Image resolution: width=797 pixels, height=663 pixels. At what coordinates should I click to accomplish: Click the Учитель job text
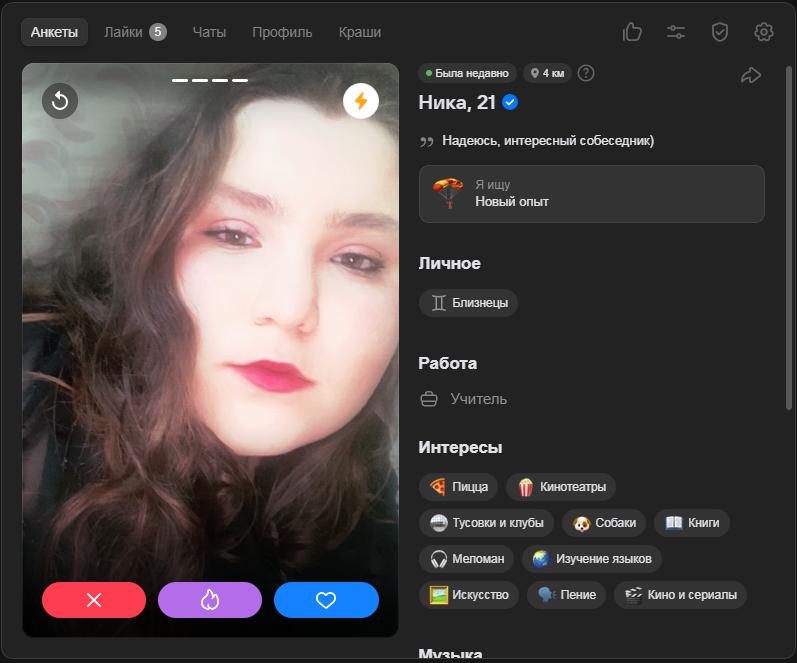(478, 399)
